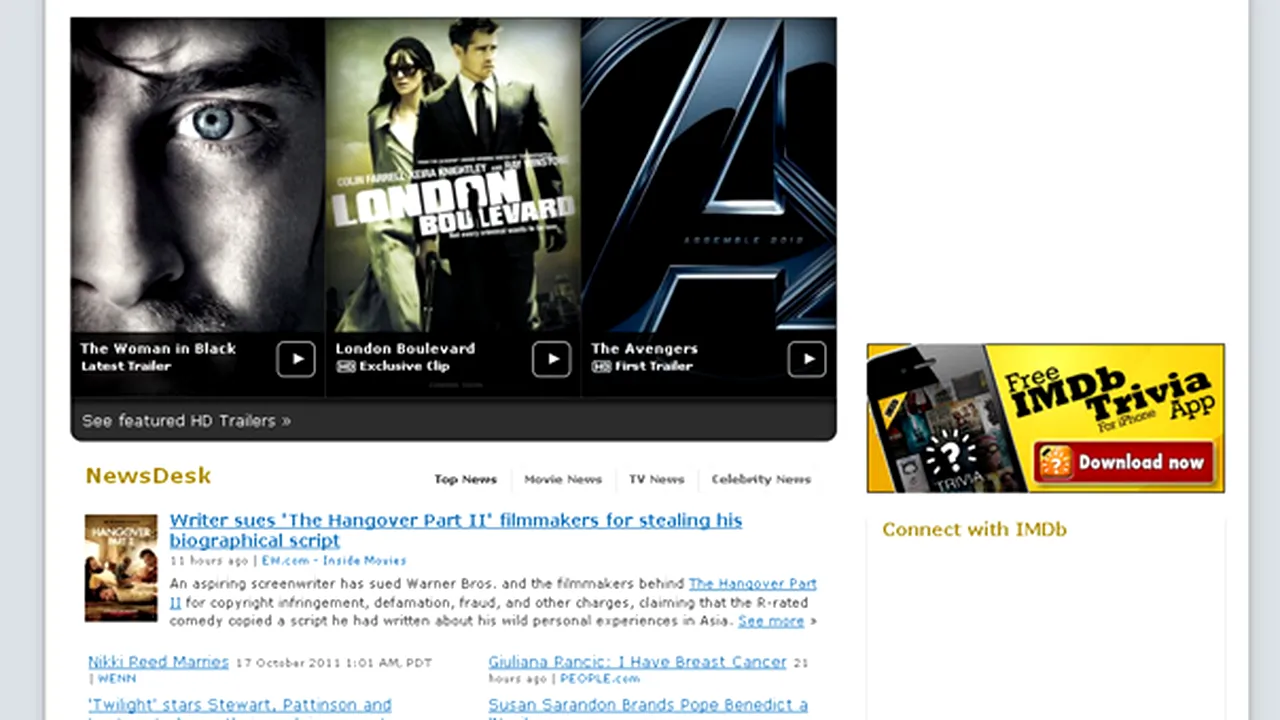Viewport: 1280px width, 720px height.
Task: Switch to the Top News tab
Action: pyautogui.click(x=465, y=479)
